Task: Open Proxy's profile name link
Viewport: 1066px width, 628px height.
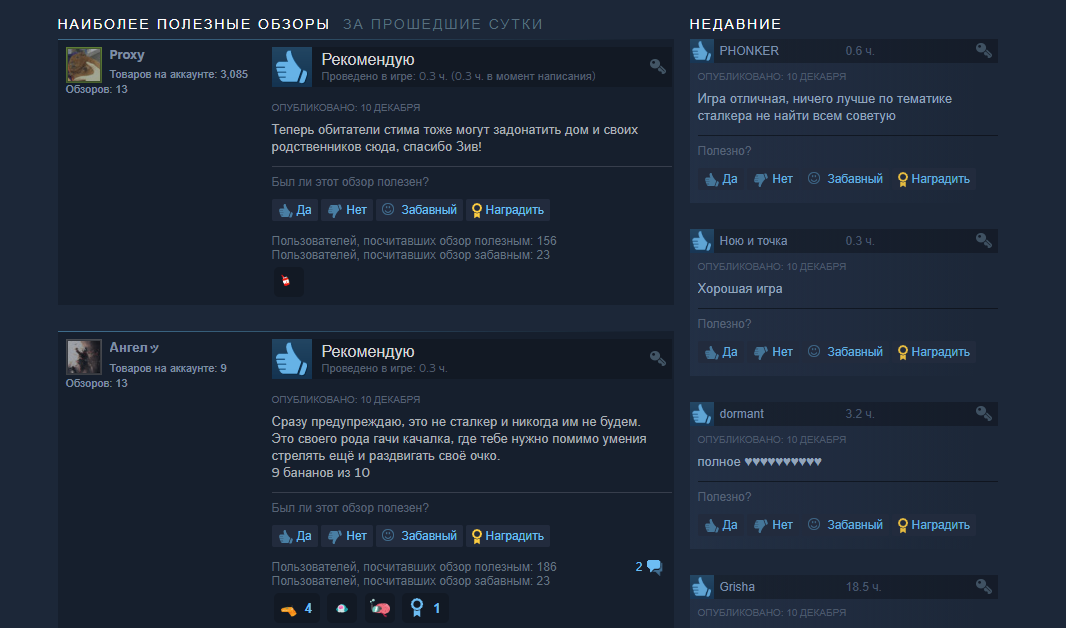Action: pos(126,55)
